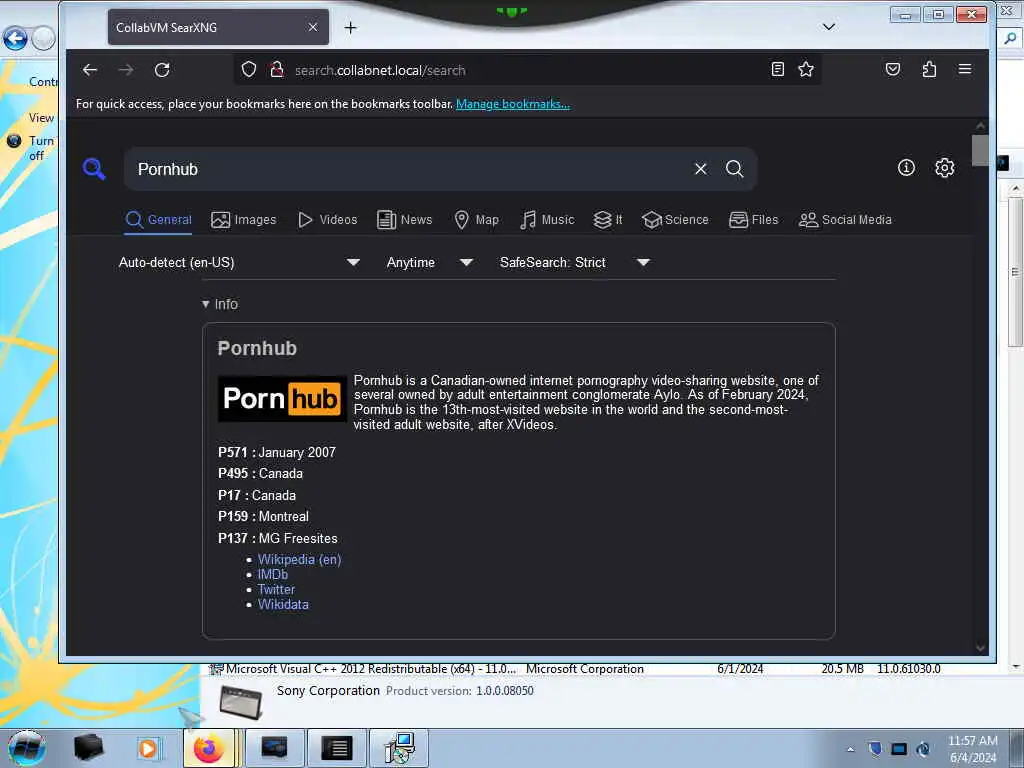Open the list all tabs chevron

tap(829, 27)
